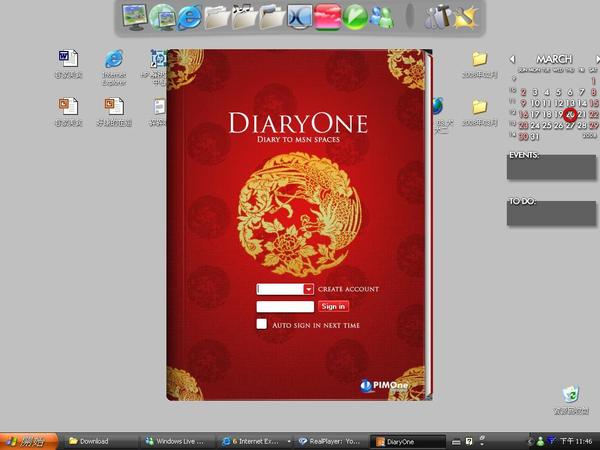Screen dimensions: 600x450
Task: Open the hammer and wrench tools dock icon
Action: (438, 17)
